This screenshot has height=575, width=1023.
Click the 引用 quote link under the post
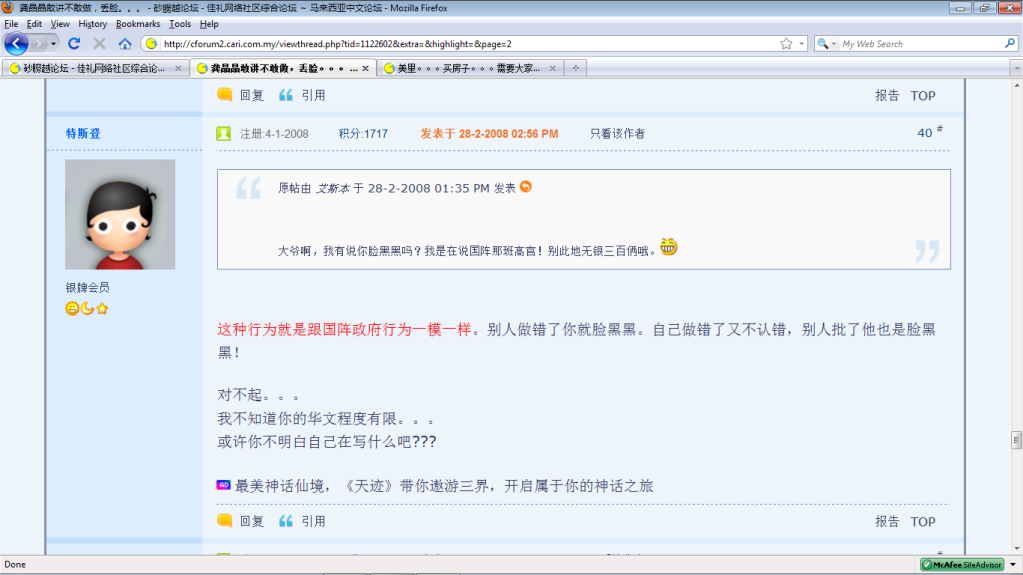pos(312,521)
